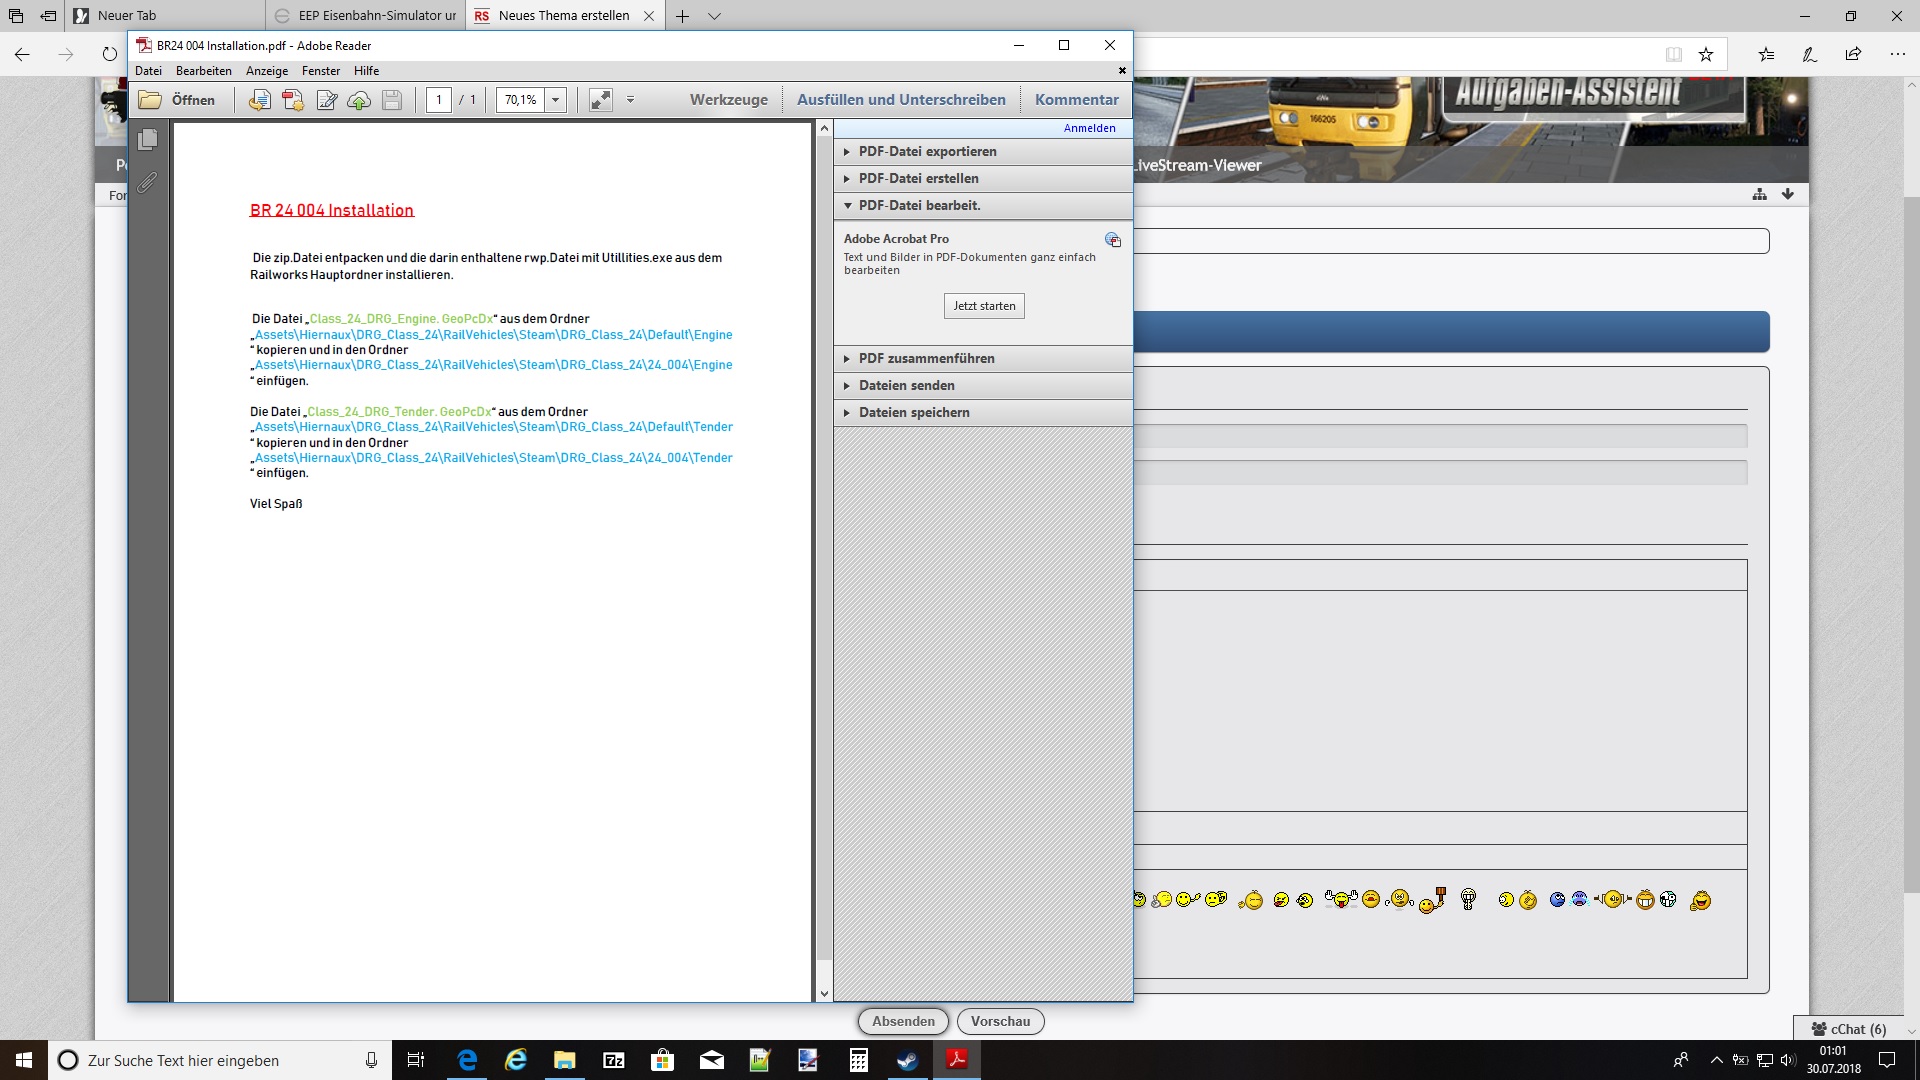The height and width of the screenshot is (1080, 1920).
Task: Click the create PDF icon in toolbar
Action: [x=293, y=100]
